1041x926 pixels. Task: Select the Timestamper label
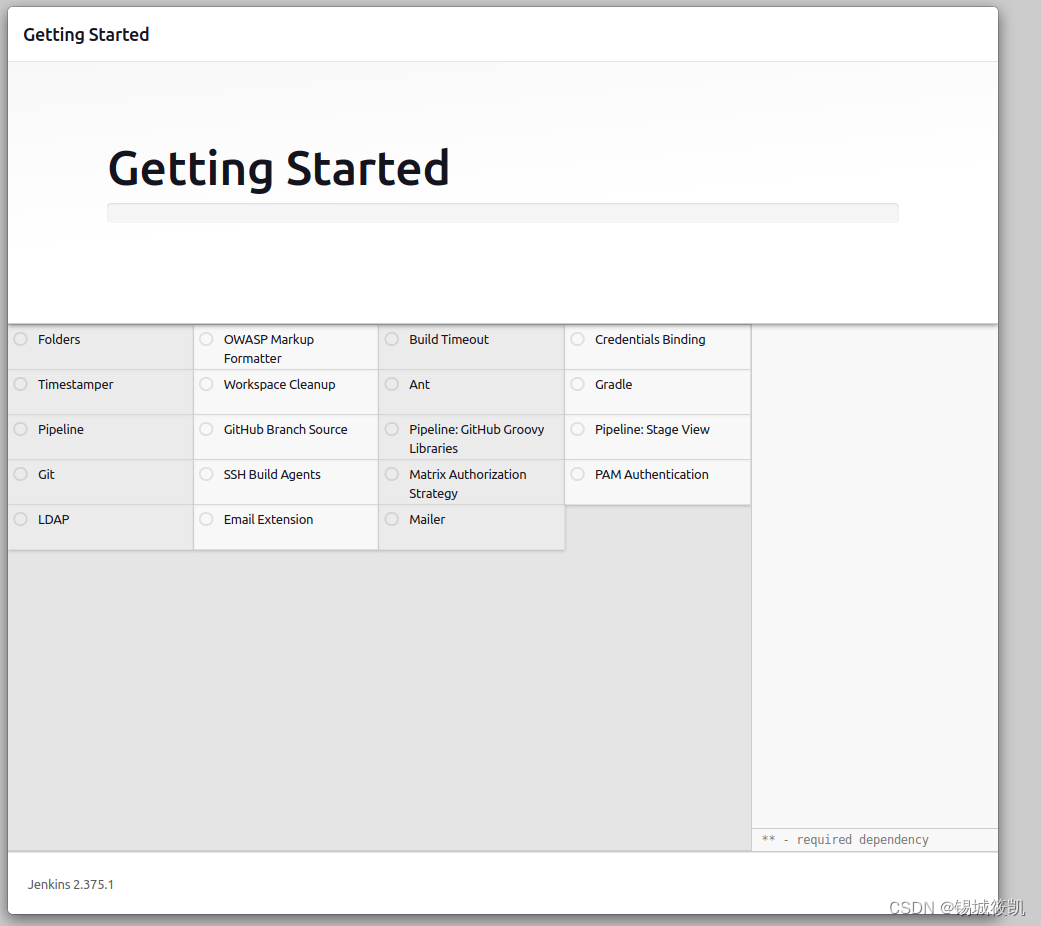click(76, 384)
